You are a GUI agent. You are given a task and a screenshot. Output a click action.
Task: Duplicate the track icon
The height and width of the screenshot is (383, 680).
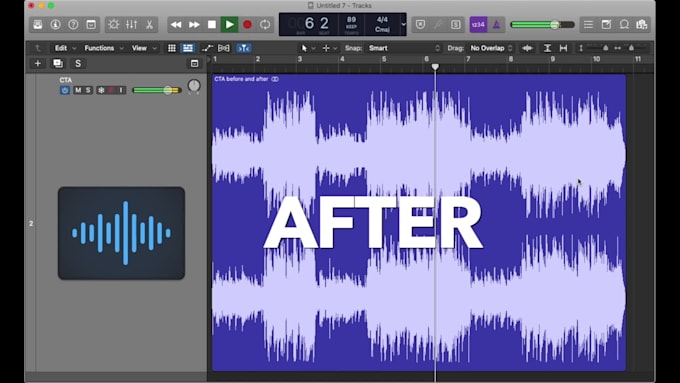58,64
